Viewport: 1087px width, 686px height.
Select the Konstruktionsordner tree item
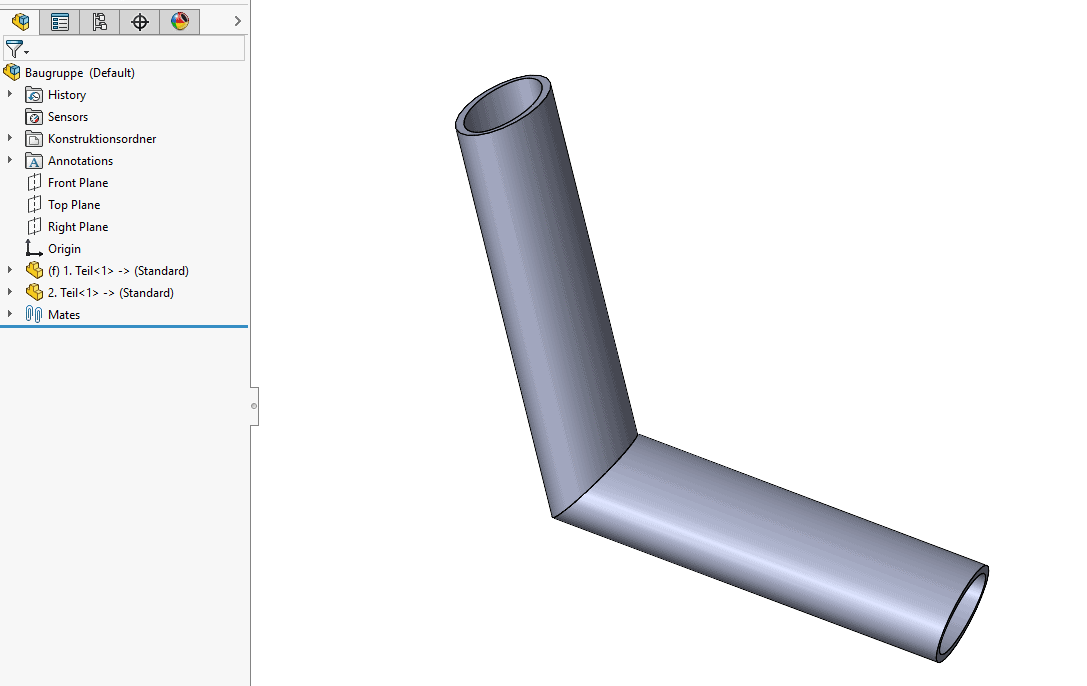(x=102, y=139)
